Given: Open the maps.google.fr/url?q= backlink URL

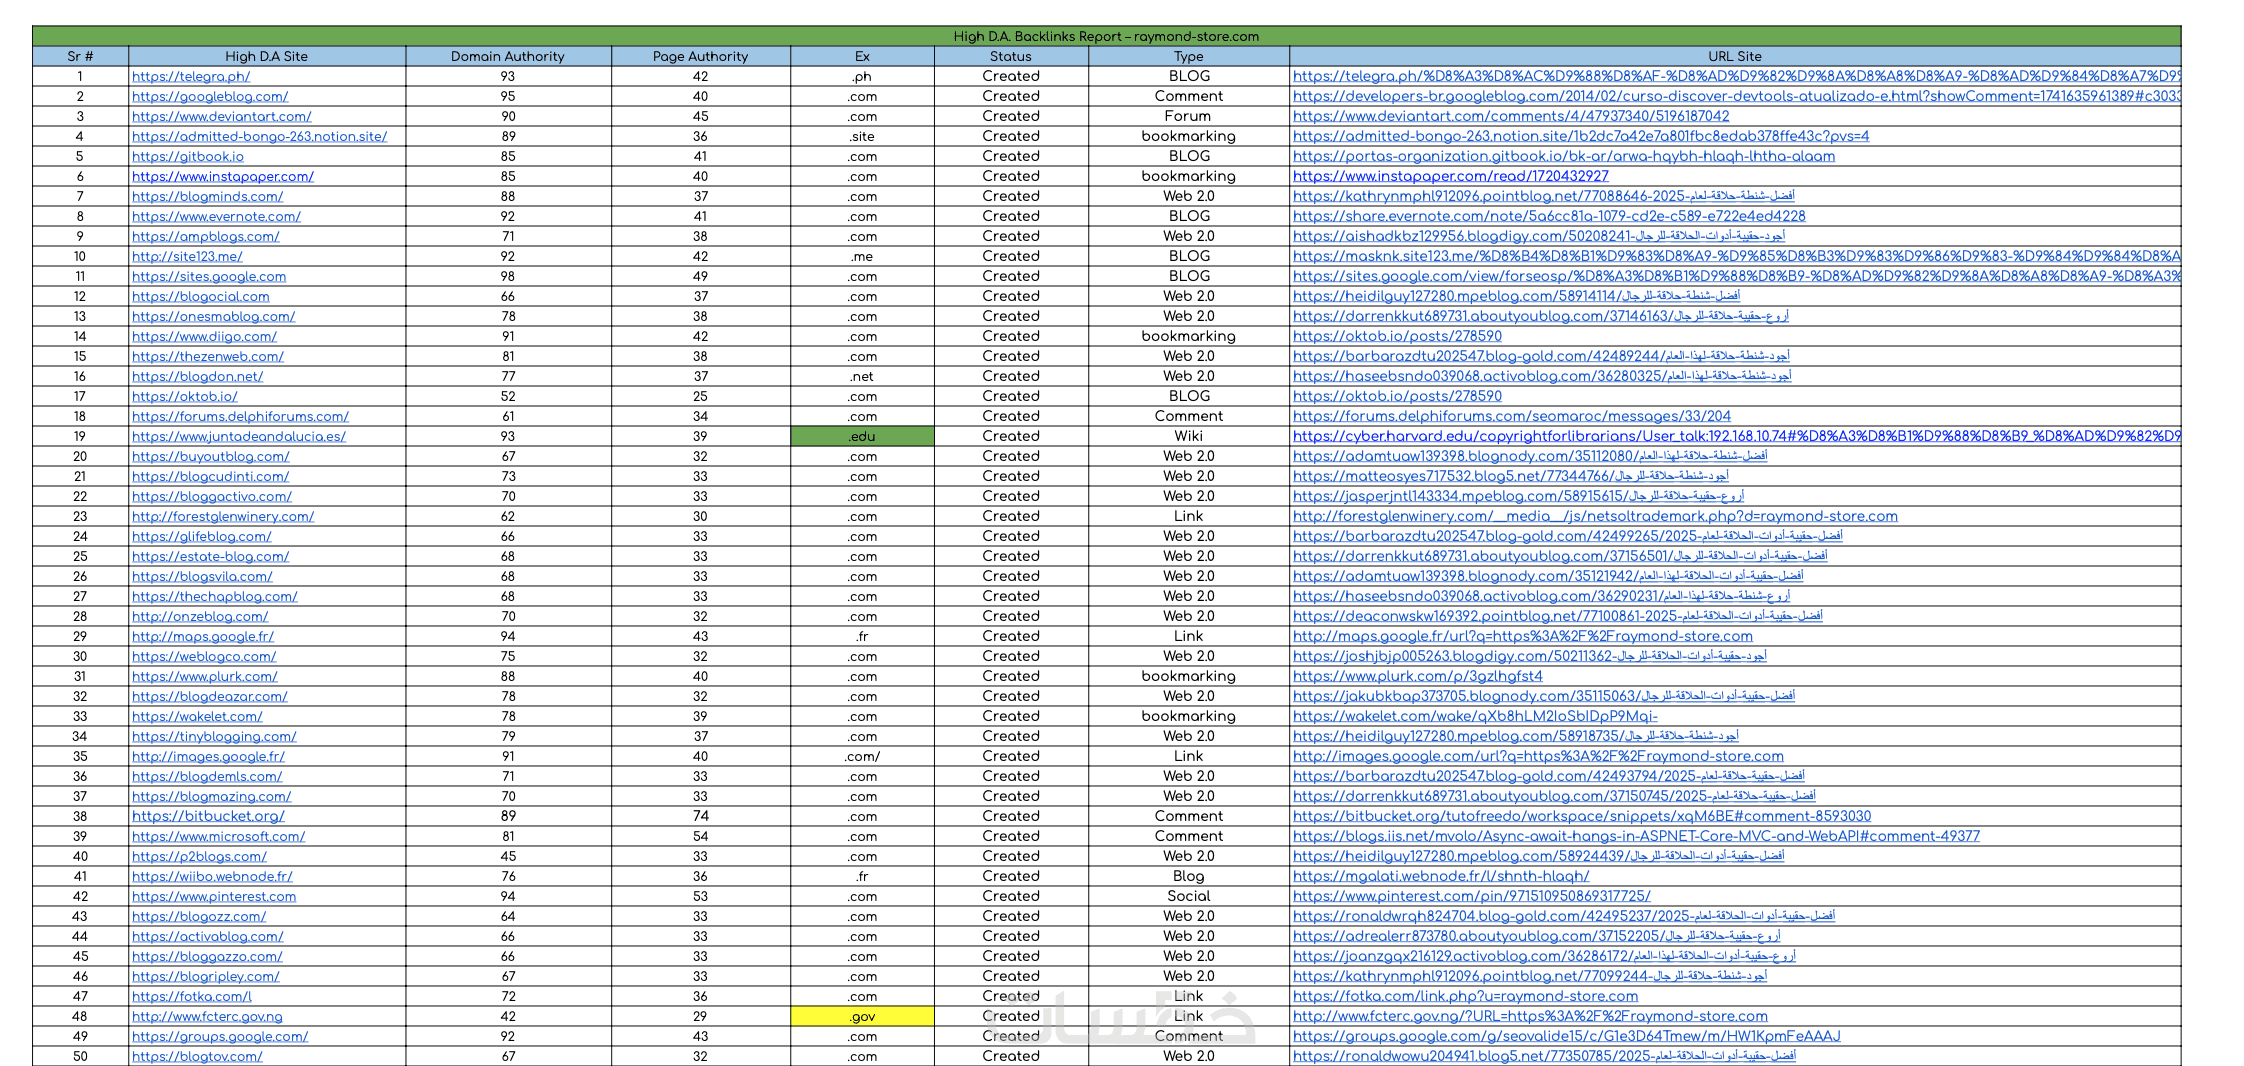Looking at the screenshot, I should click(1523, 636).
